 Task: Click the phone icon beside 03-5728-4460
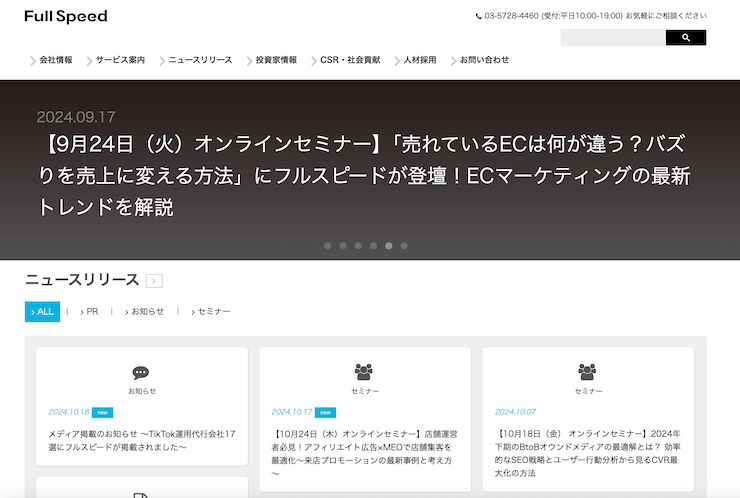pos(478,16)
